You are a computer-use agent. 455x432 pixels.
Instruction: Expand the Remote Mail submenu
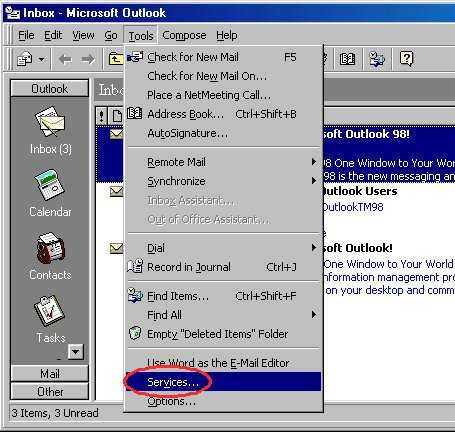[223, 162]
